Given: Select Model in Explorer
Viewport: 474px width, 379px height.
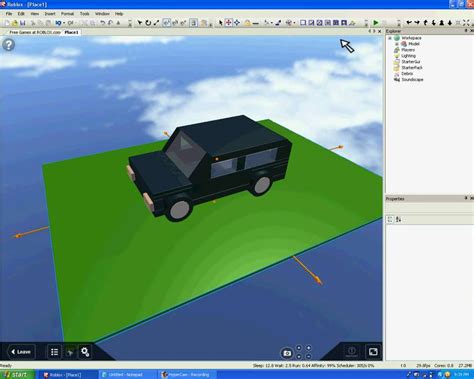Looking at the screenshot, I should 413,44.
